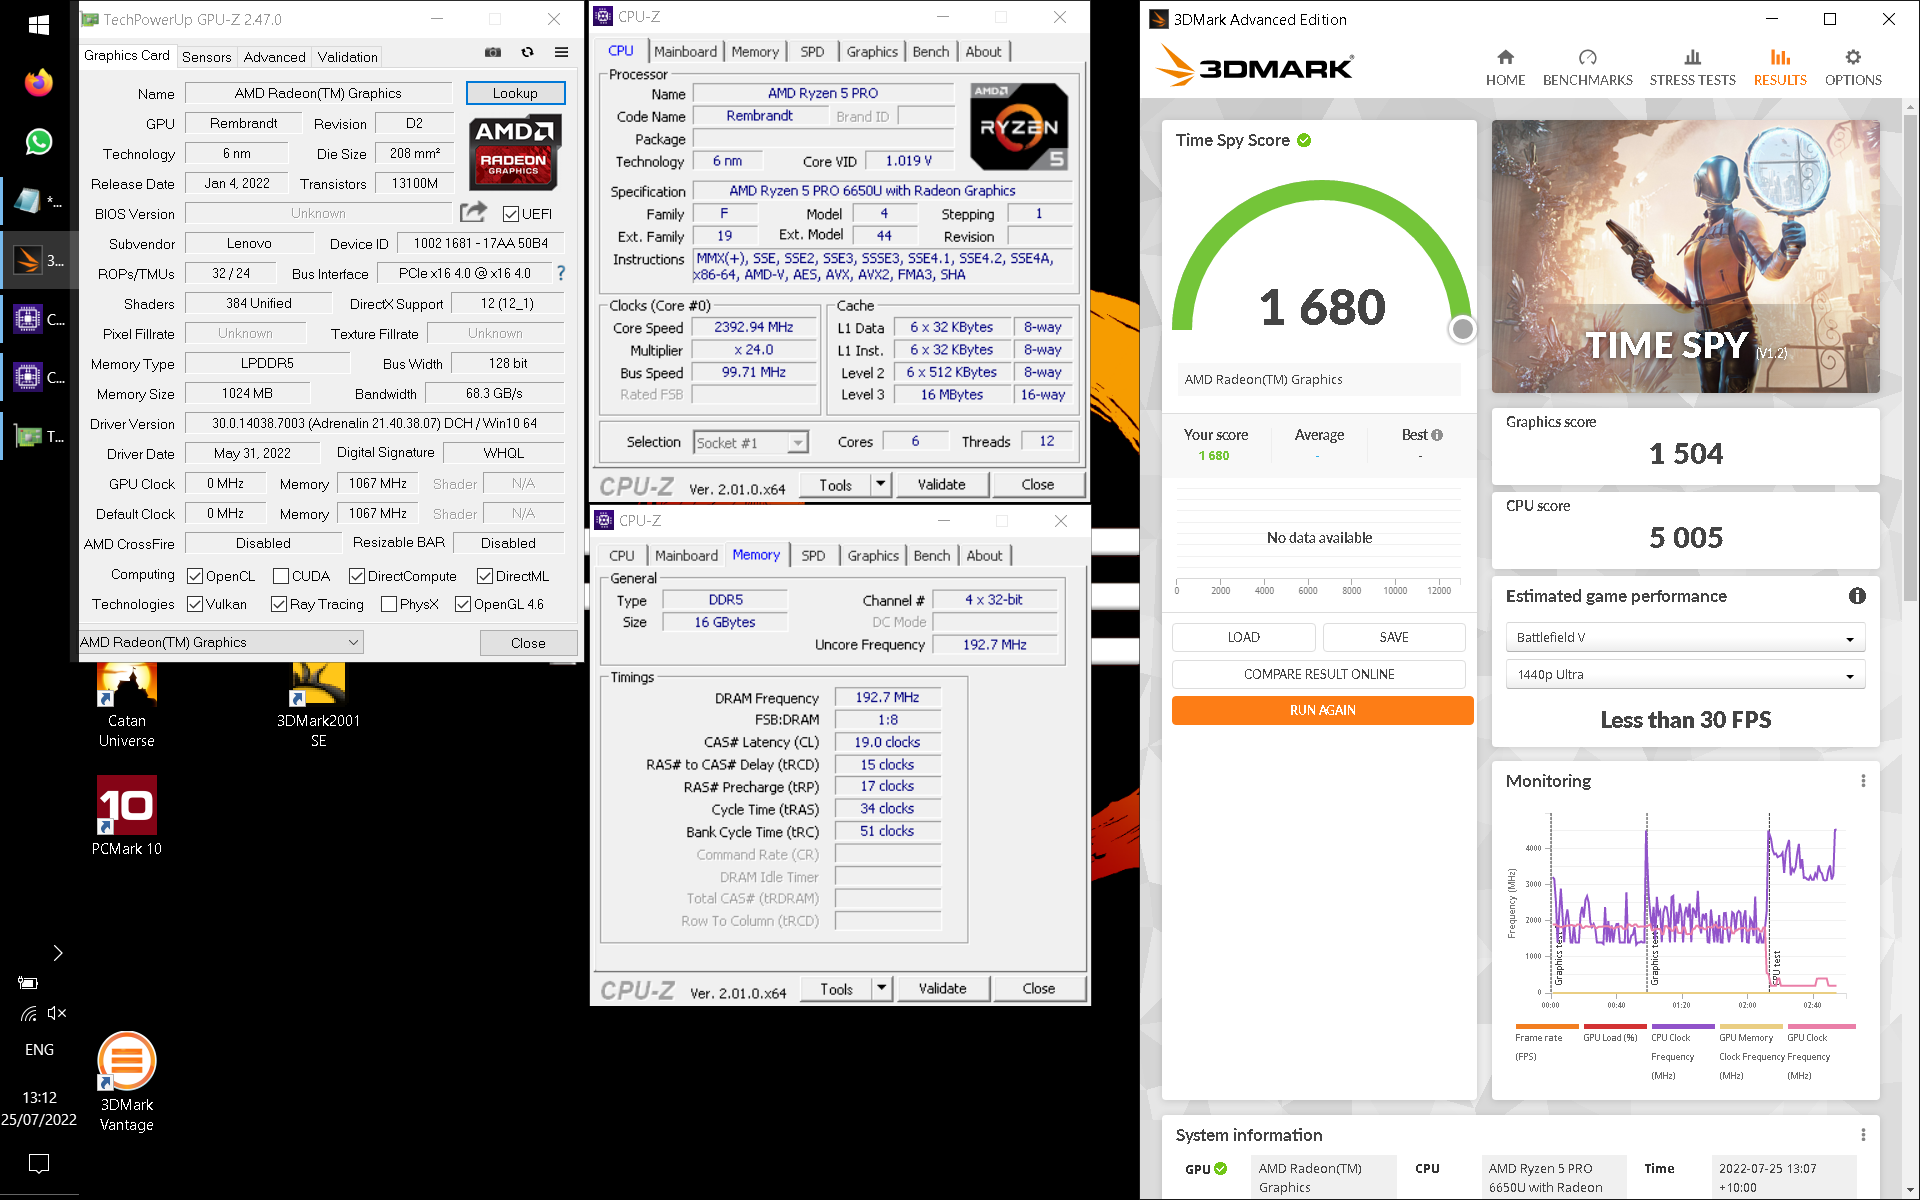Toggle the OpenGL 4.6 checkbox
Image resolution: width=1920 pixels, height=1200 pixels.
463,604
